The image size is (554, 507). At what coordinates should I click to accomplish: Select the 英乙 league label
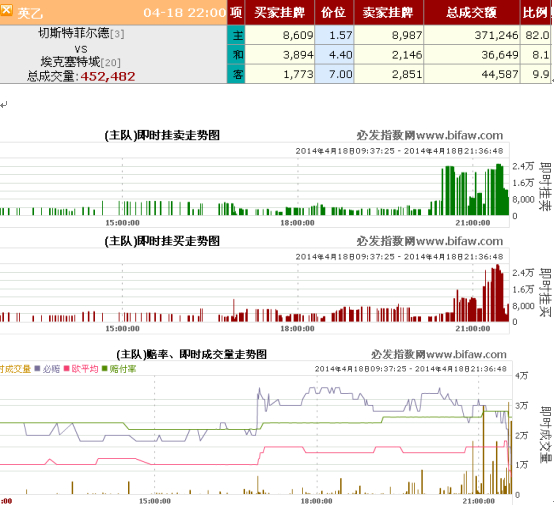[30, 13]
